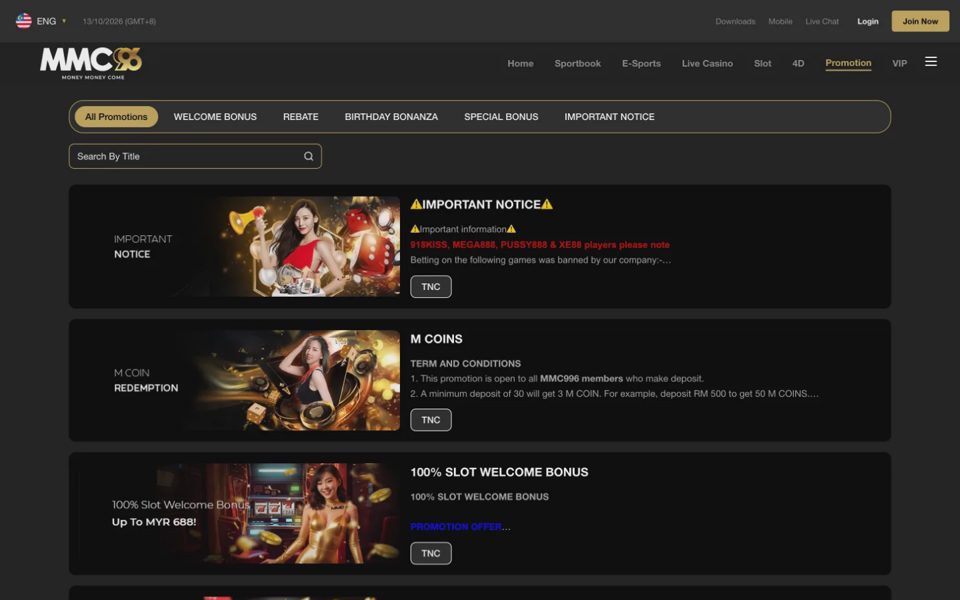Navigate to Live Casino
Viewport: 960px width, 600px height.
707,64
